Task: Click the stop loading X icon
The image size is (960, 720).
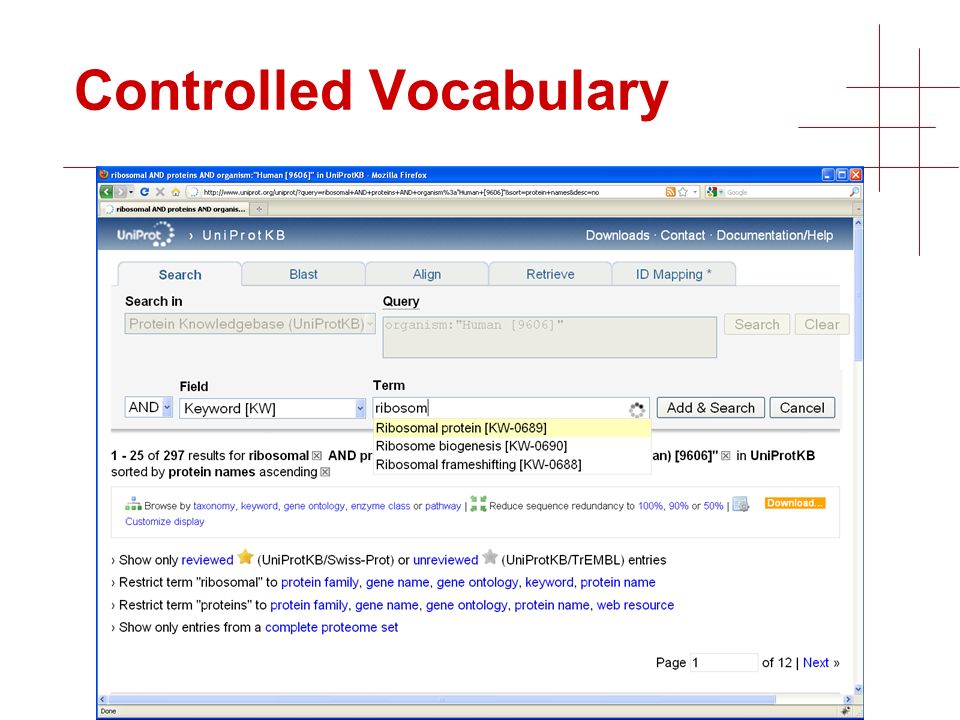Action: 160,192
